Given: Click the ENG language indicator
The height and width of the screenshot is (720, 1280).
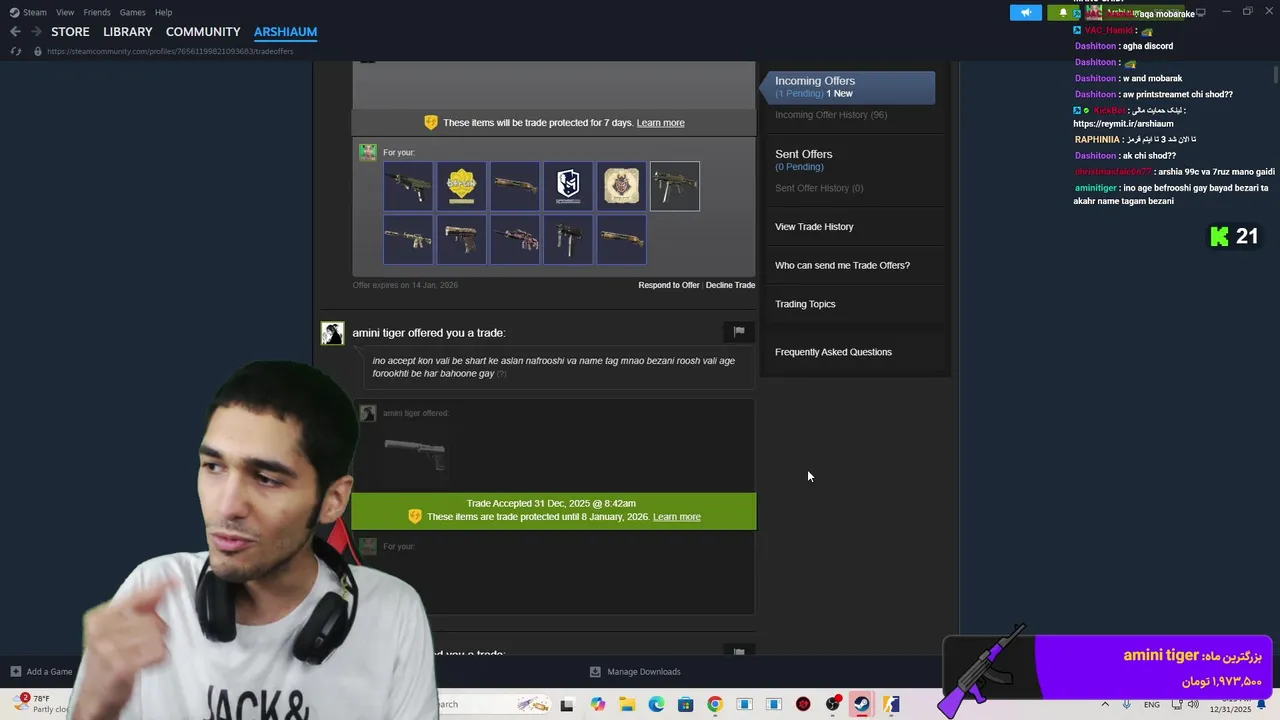Looking at the screenshot, I should (1152, 705).
